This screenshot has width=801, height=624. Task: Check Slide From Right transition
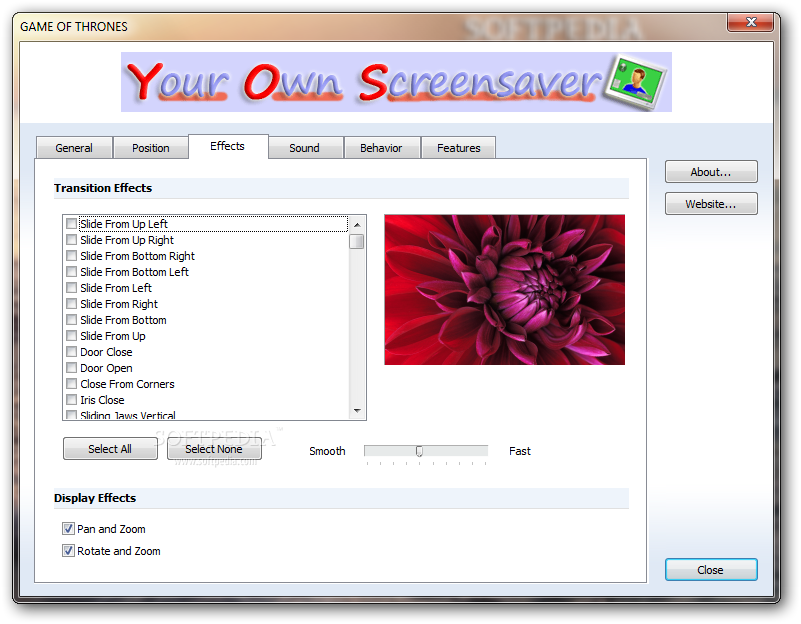[x=72, y=304]
